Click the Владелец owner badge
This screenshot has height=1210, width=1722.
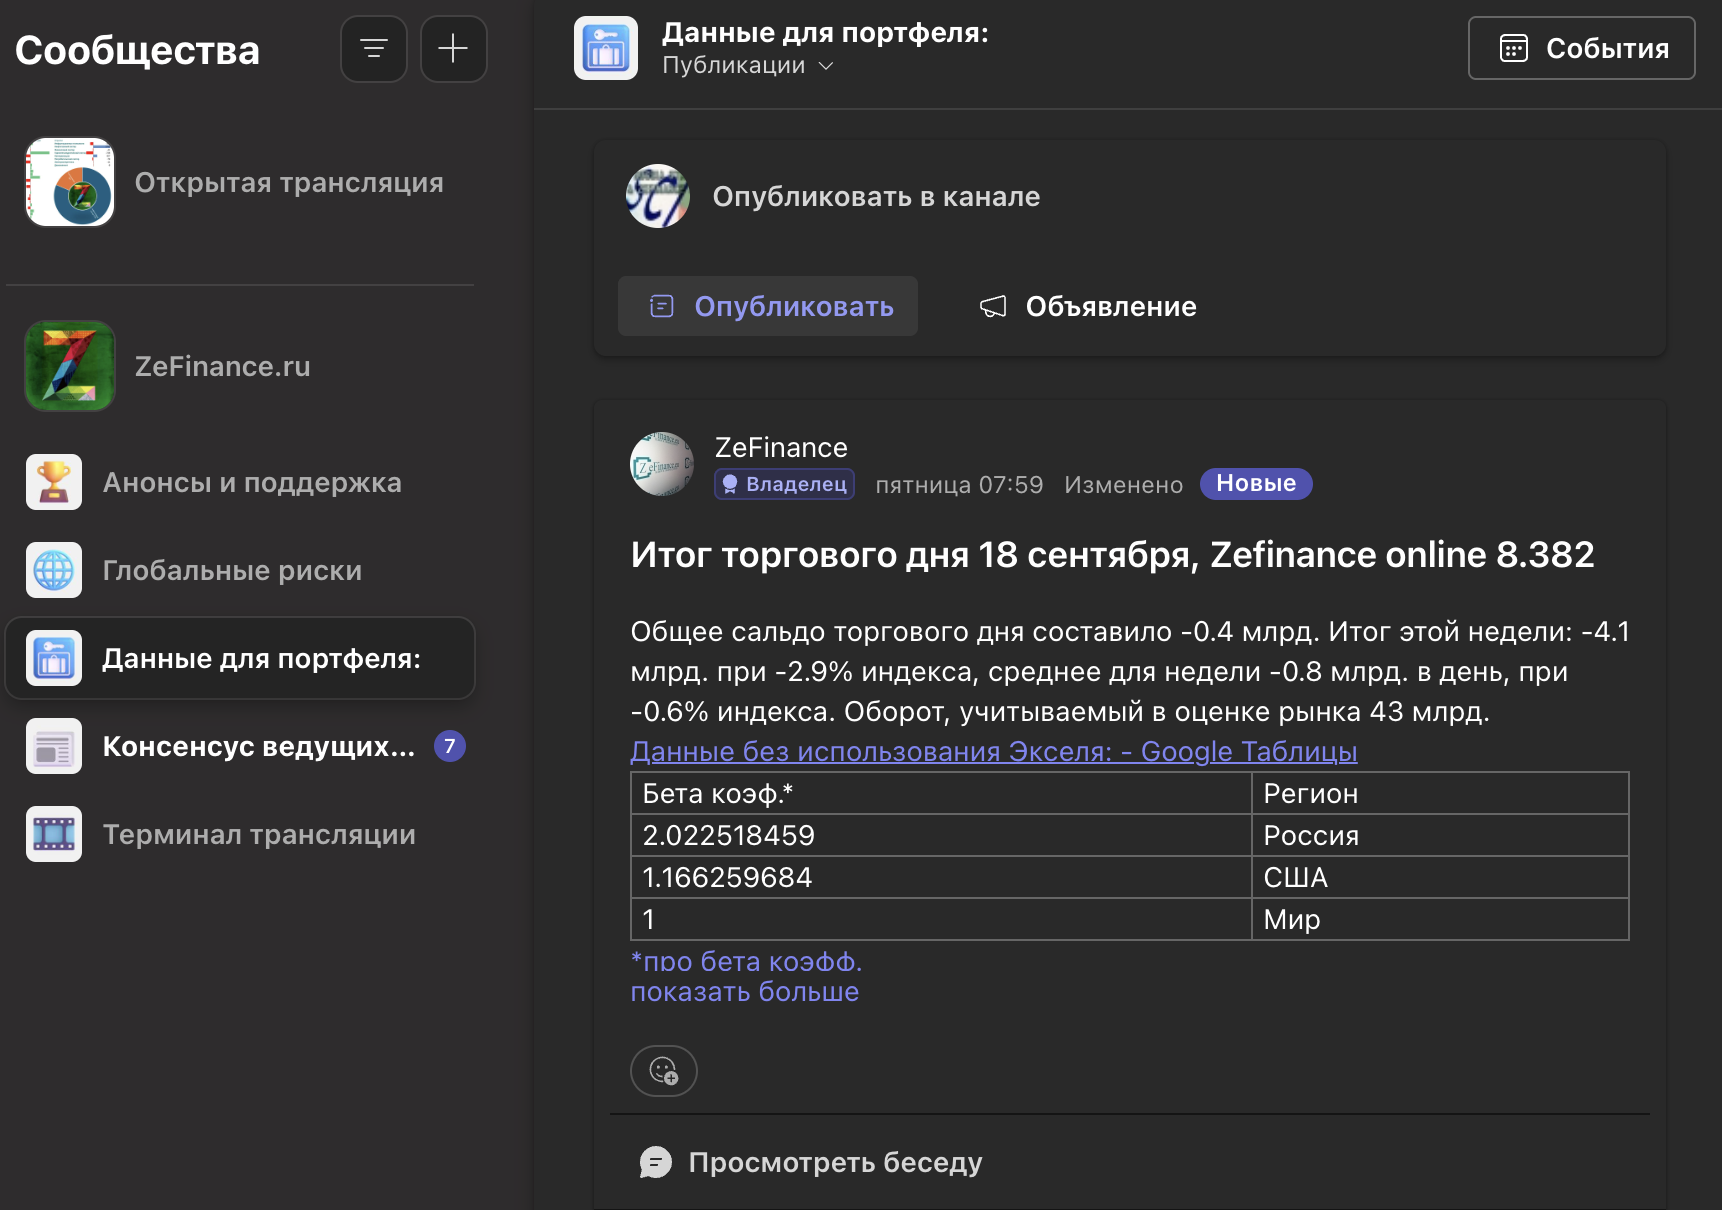(785, 484)
